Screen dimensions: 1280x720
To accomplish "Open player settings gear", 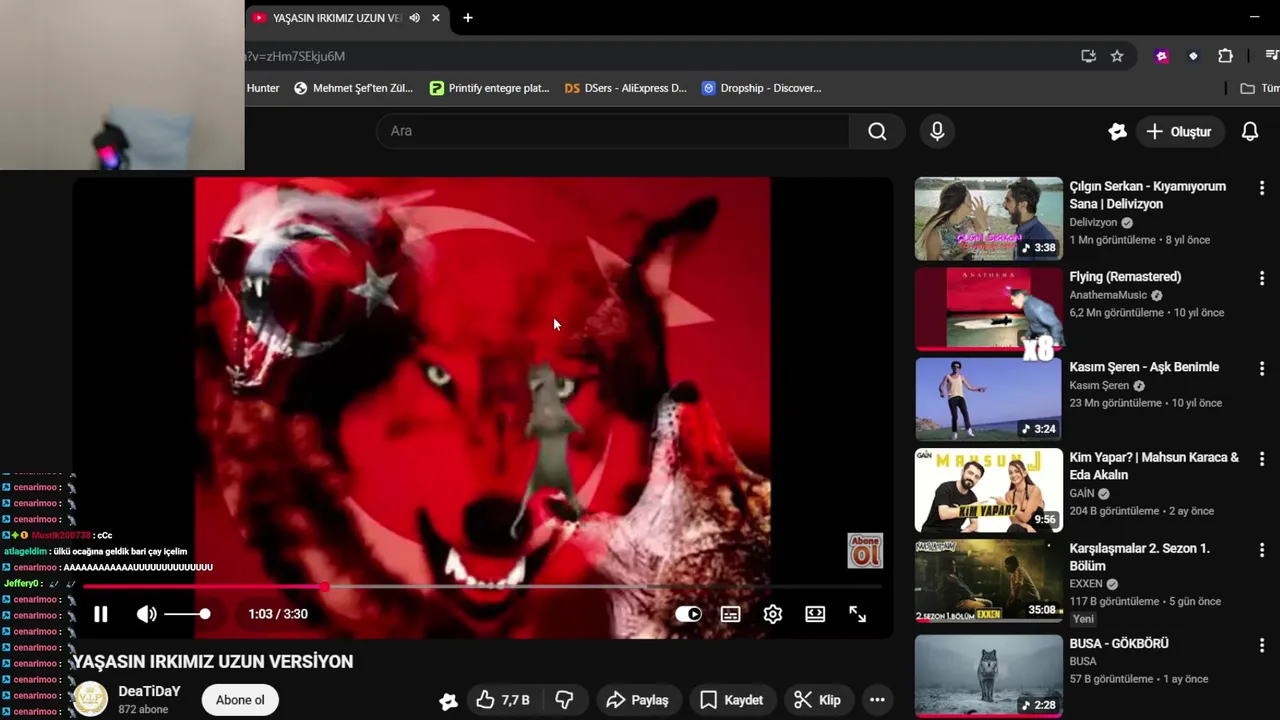I will [x=773, y=614].
